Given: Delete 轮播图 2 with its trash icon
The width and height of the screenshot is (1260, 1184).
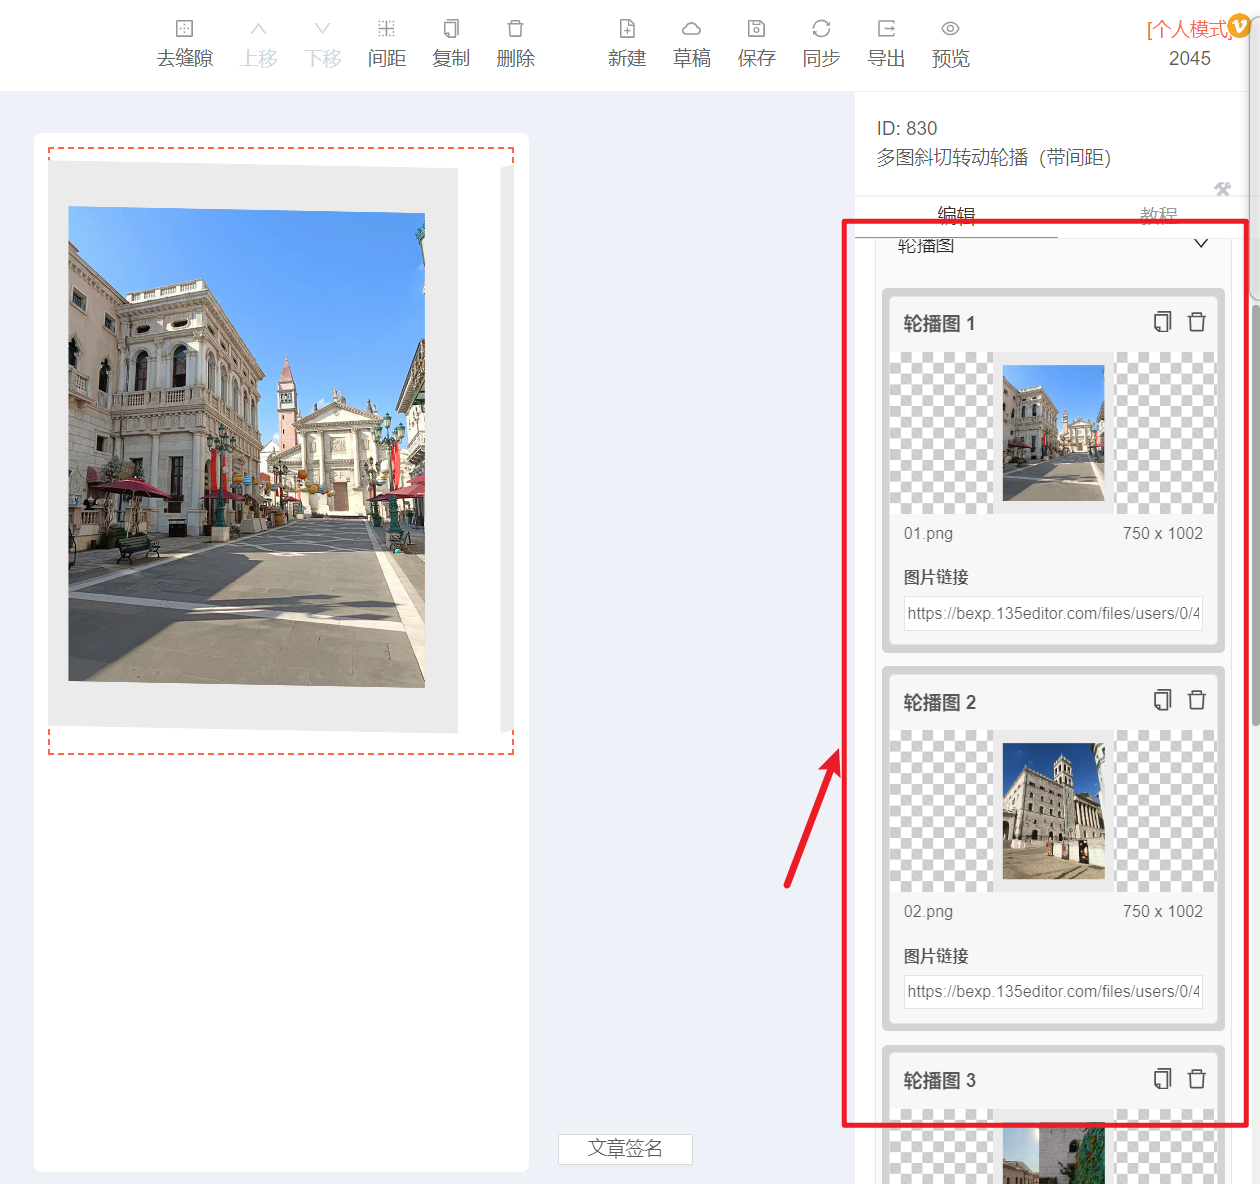Looking at the screenshot, I should click(1197, 700).
